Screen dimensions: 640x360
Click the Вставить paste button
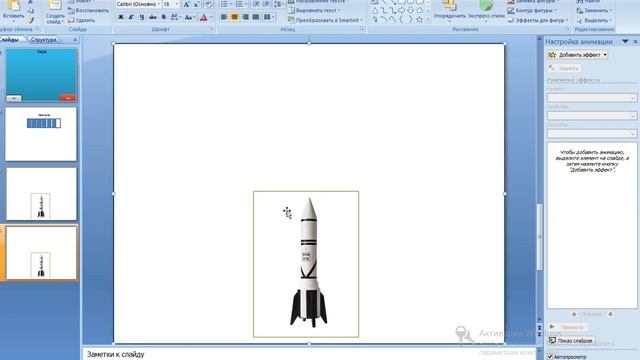coord(13,10)
